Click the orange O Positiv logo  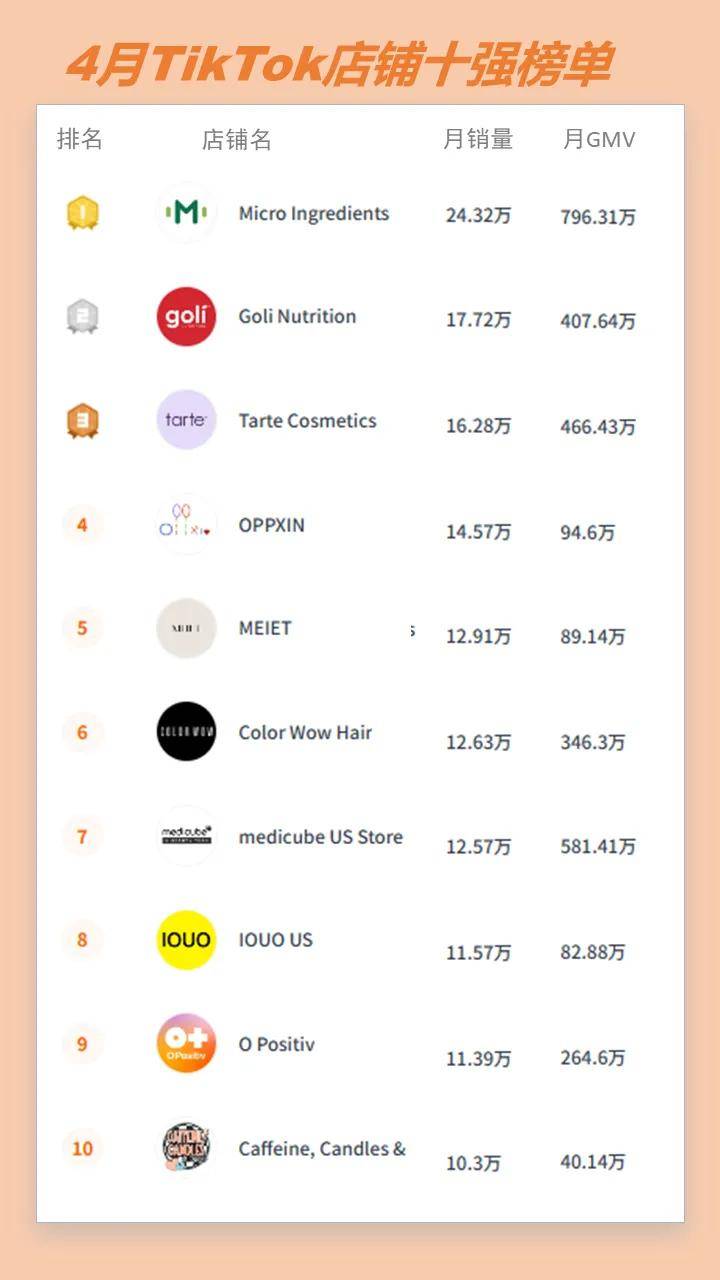click(186, 1043)
